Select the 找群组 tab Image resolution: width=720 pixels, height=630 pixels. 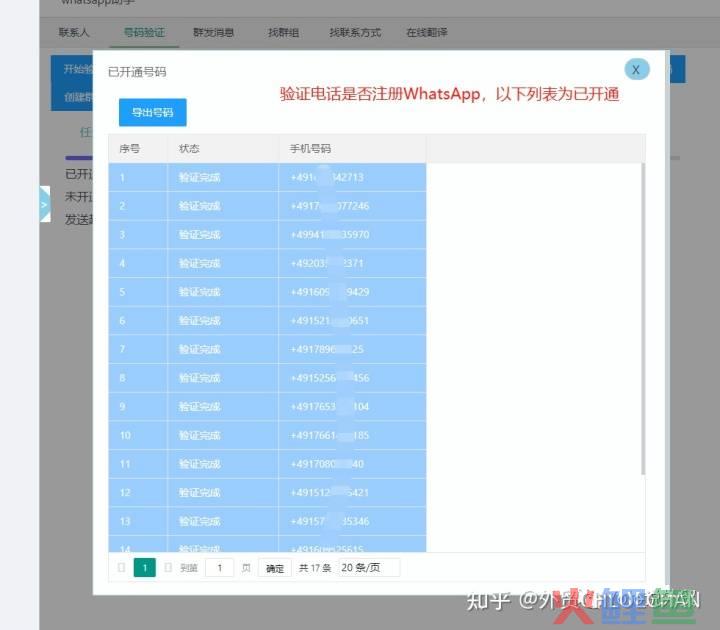pyautogui.click(x=283, y=32)
